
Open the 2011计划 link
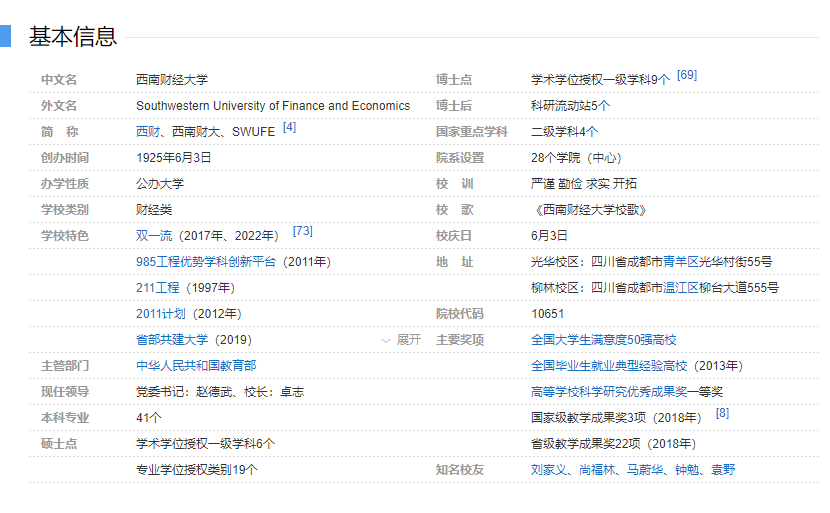point(160,314)
